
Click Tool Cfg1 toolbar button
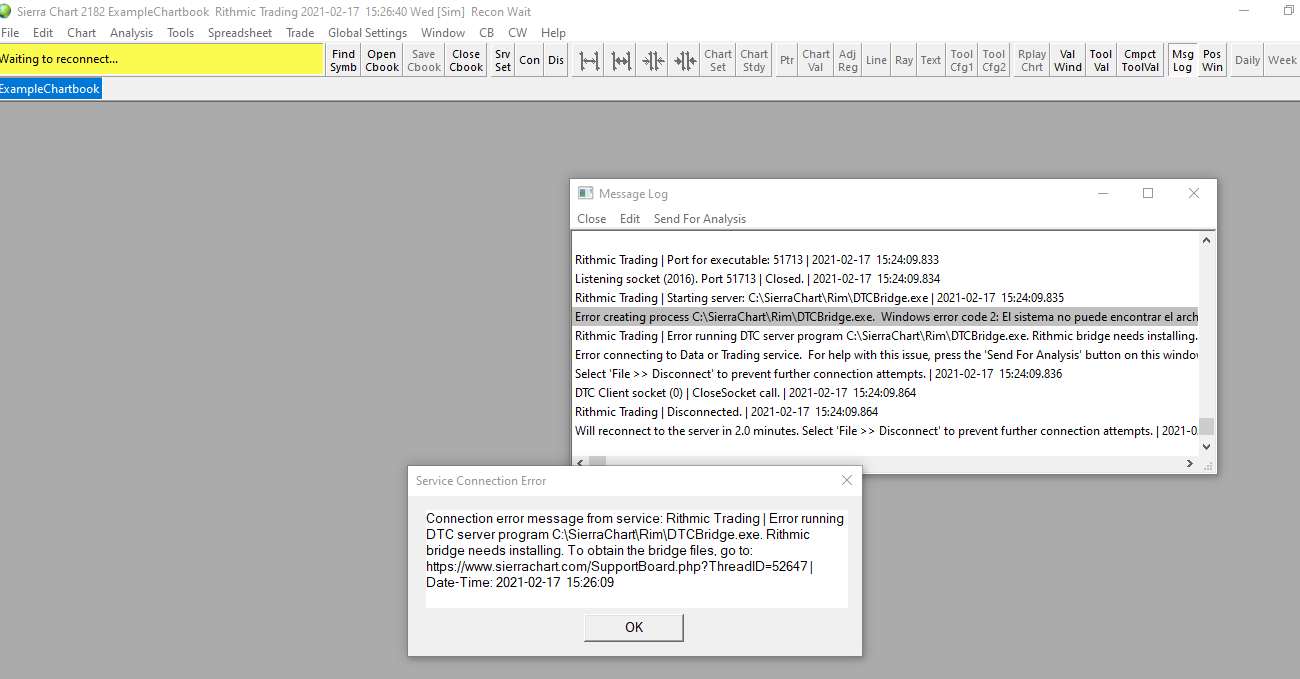(x=962, y=60)
